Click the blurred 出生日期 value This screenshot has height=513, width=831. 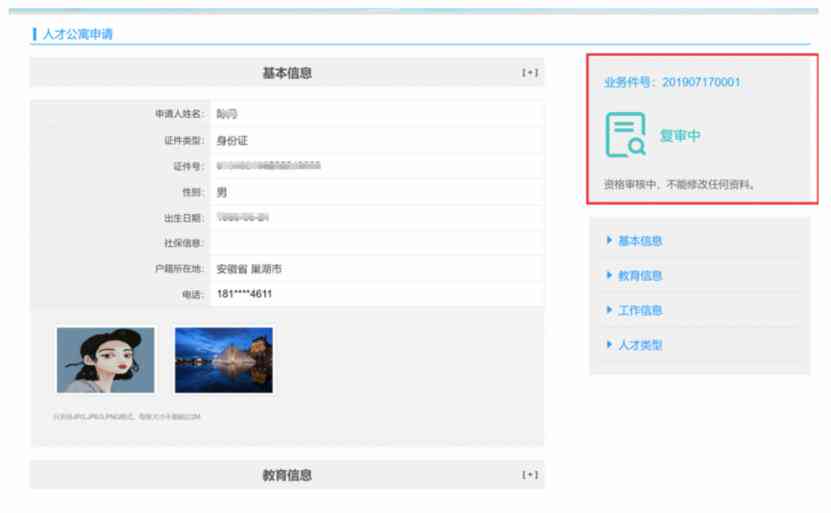[x=243, y=217]
